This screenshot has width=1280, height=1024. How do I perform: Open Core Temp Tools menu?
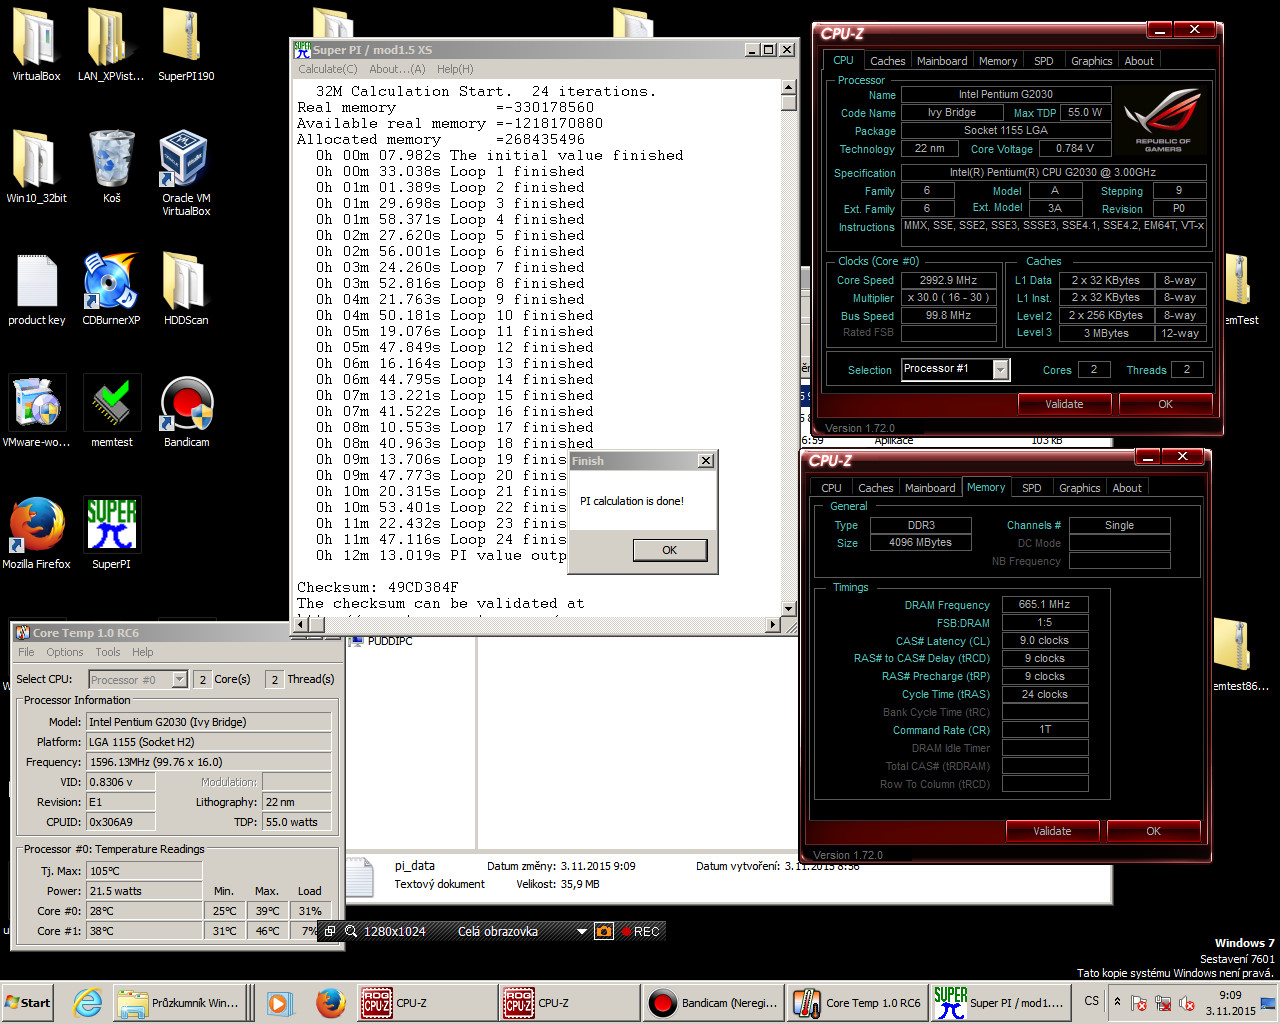108,652
